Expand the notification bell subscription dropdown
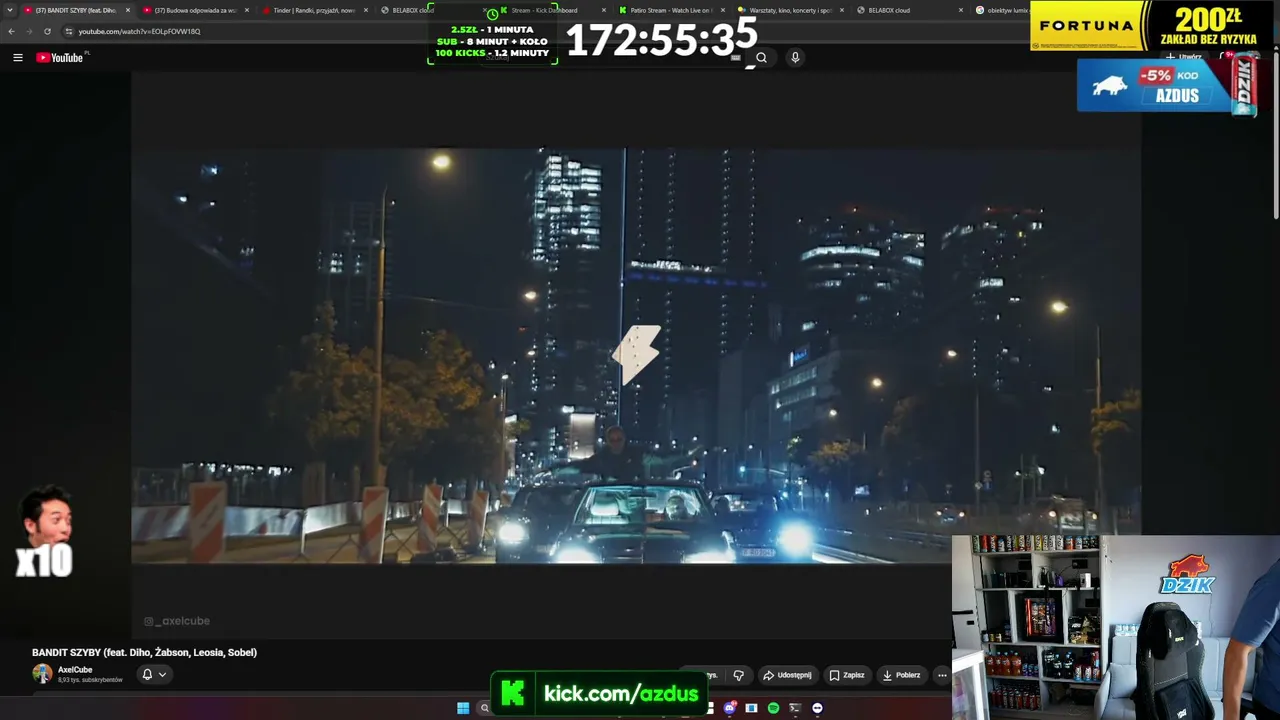 pyautogui.click(x=154, y=675)
